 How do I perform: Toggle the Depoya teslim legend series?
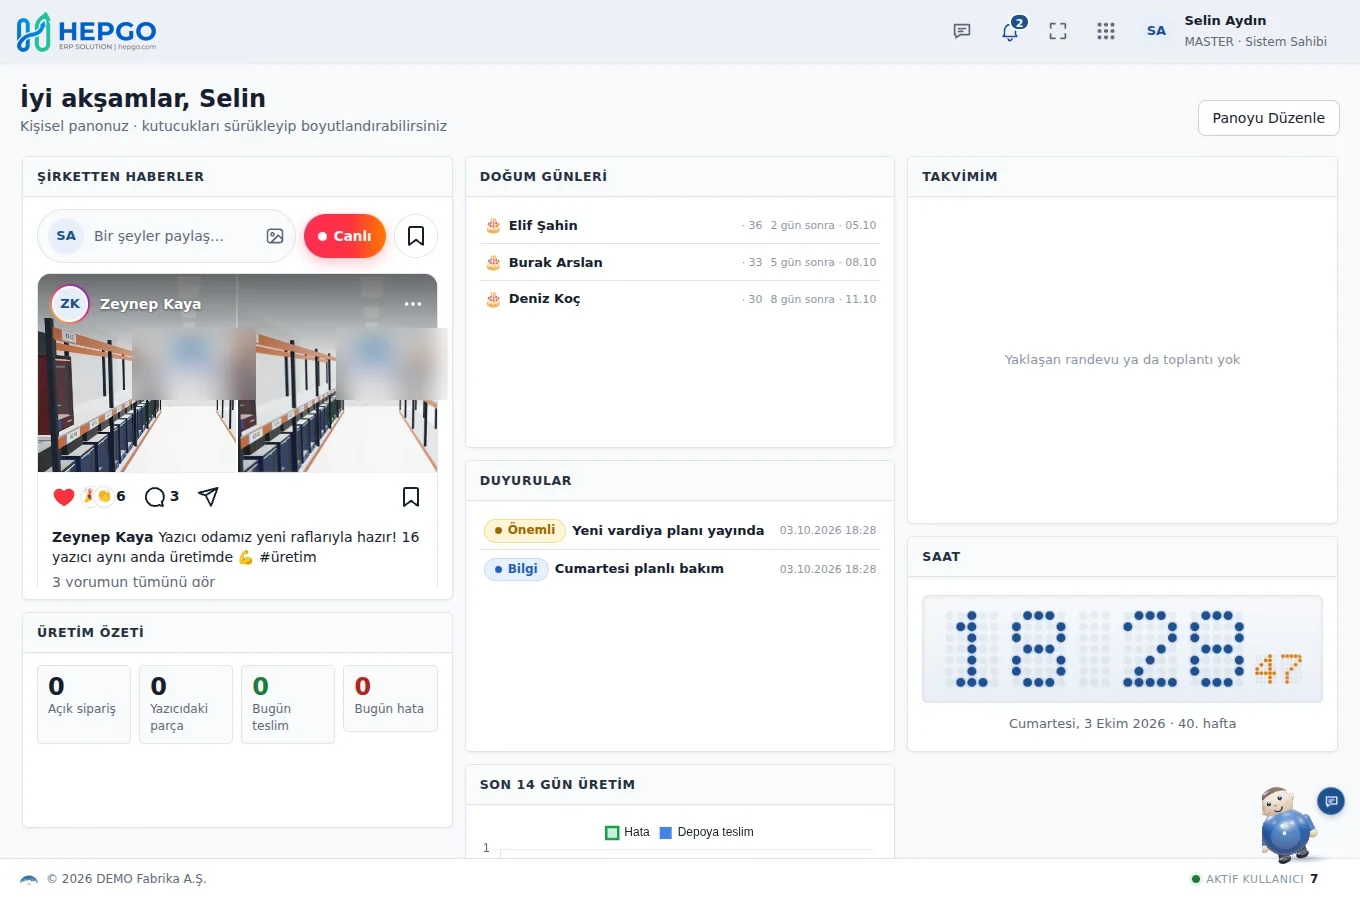706,832
